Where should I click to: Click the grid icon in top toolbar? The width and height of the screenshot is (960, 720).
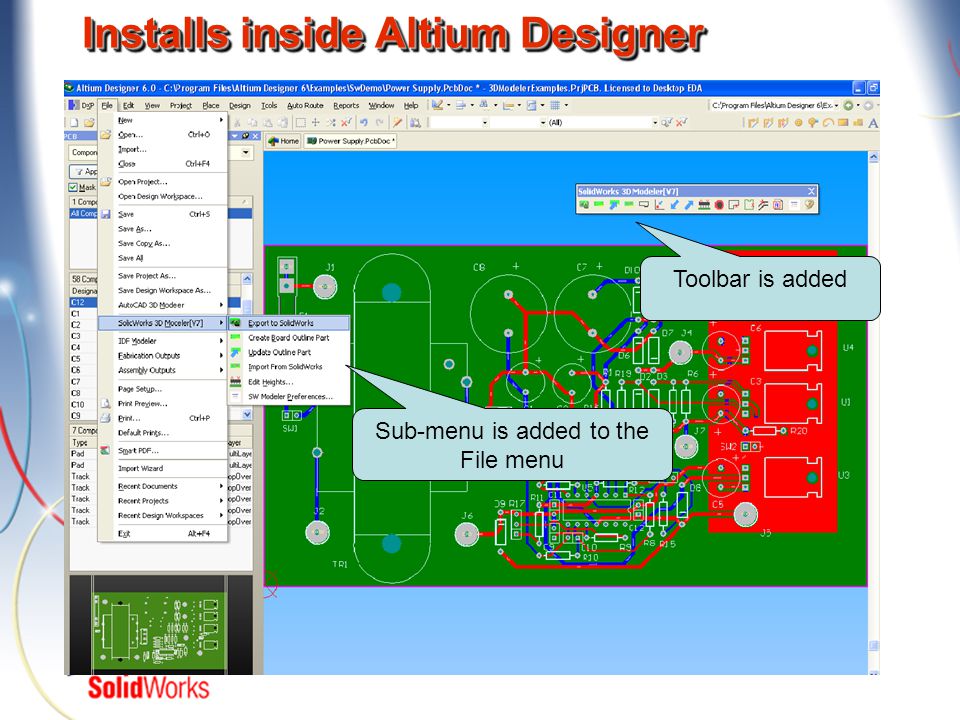pyautogui.click(x=555, y=105)
